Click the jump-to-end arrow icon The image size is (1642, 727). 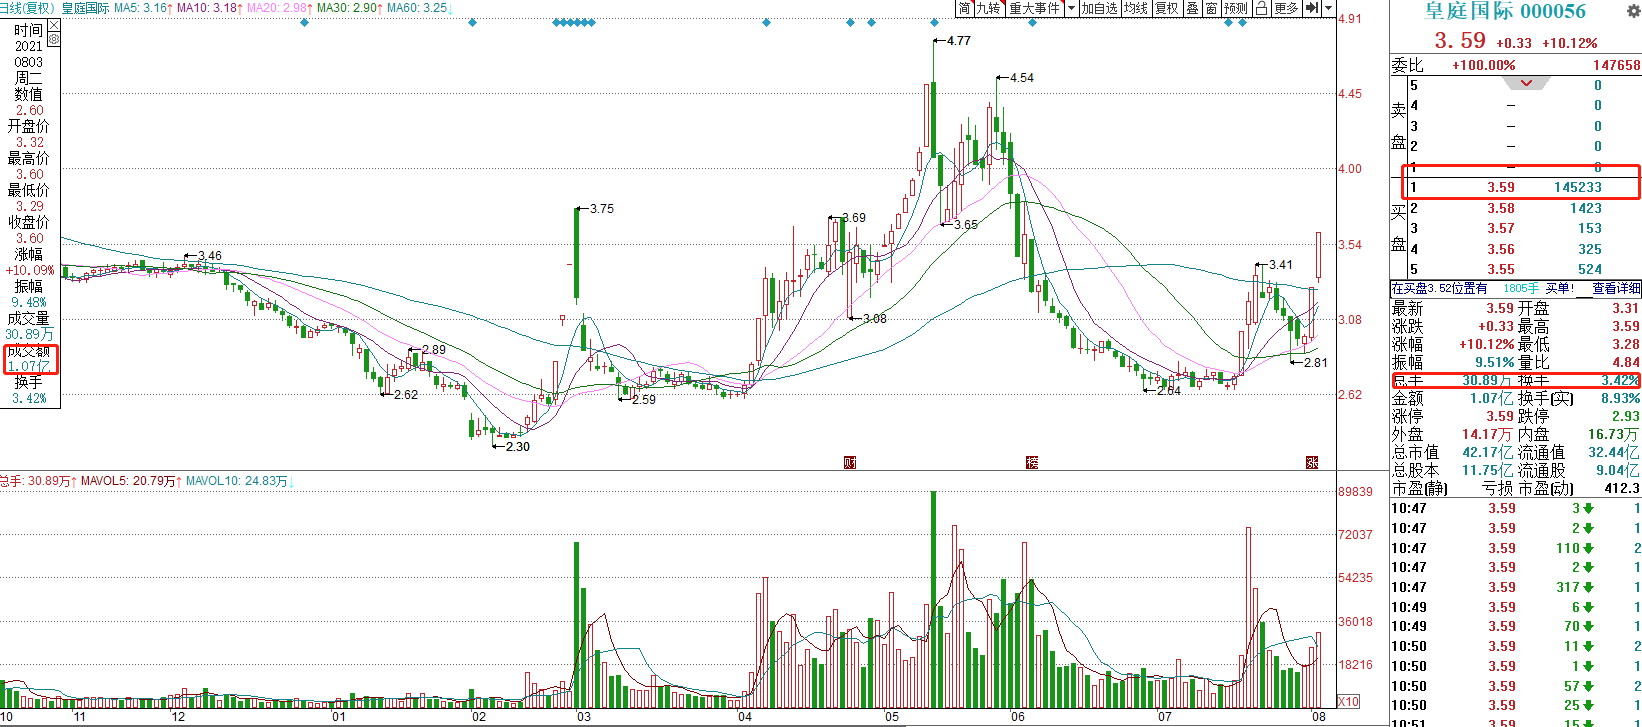click(1312, 8)
